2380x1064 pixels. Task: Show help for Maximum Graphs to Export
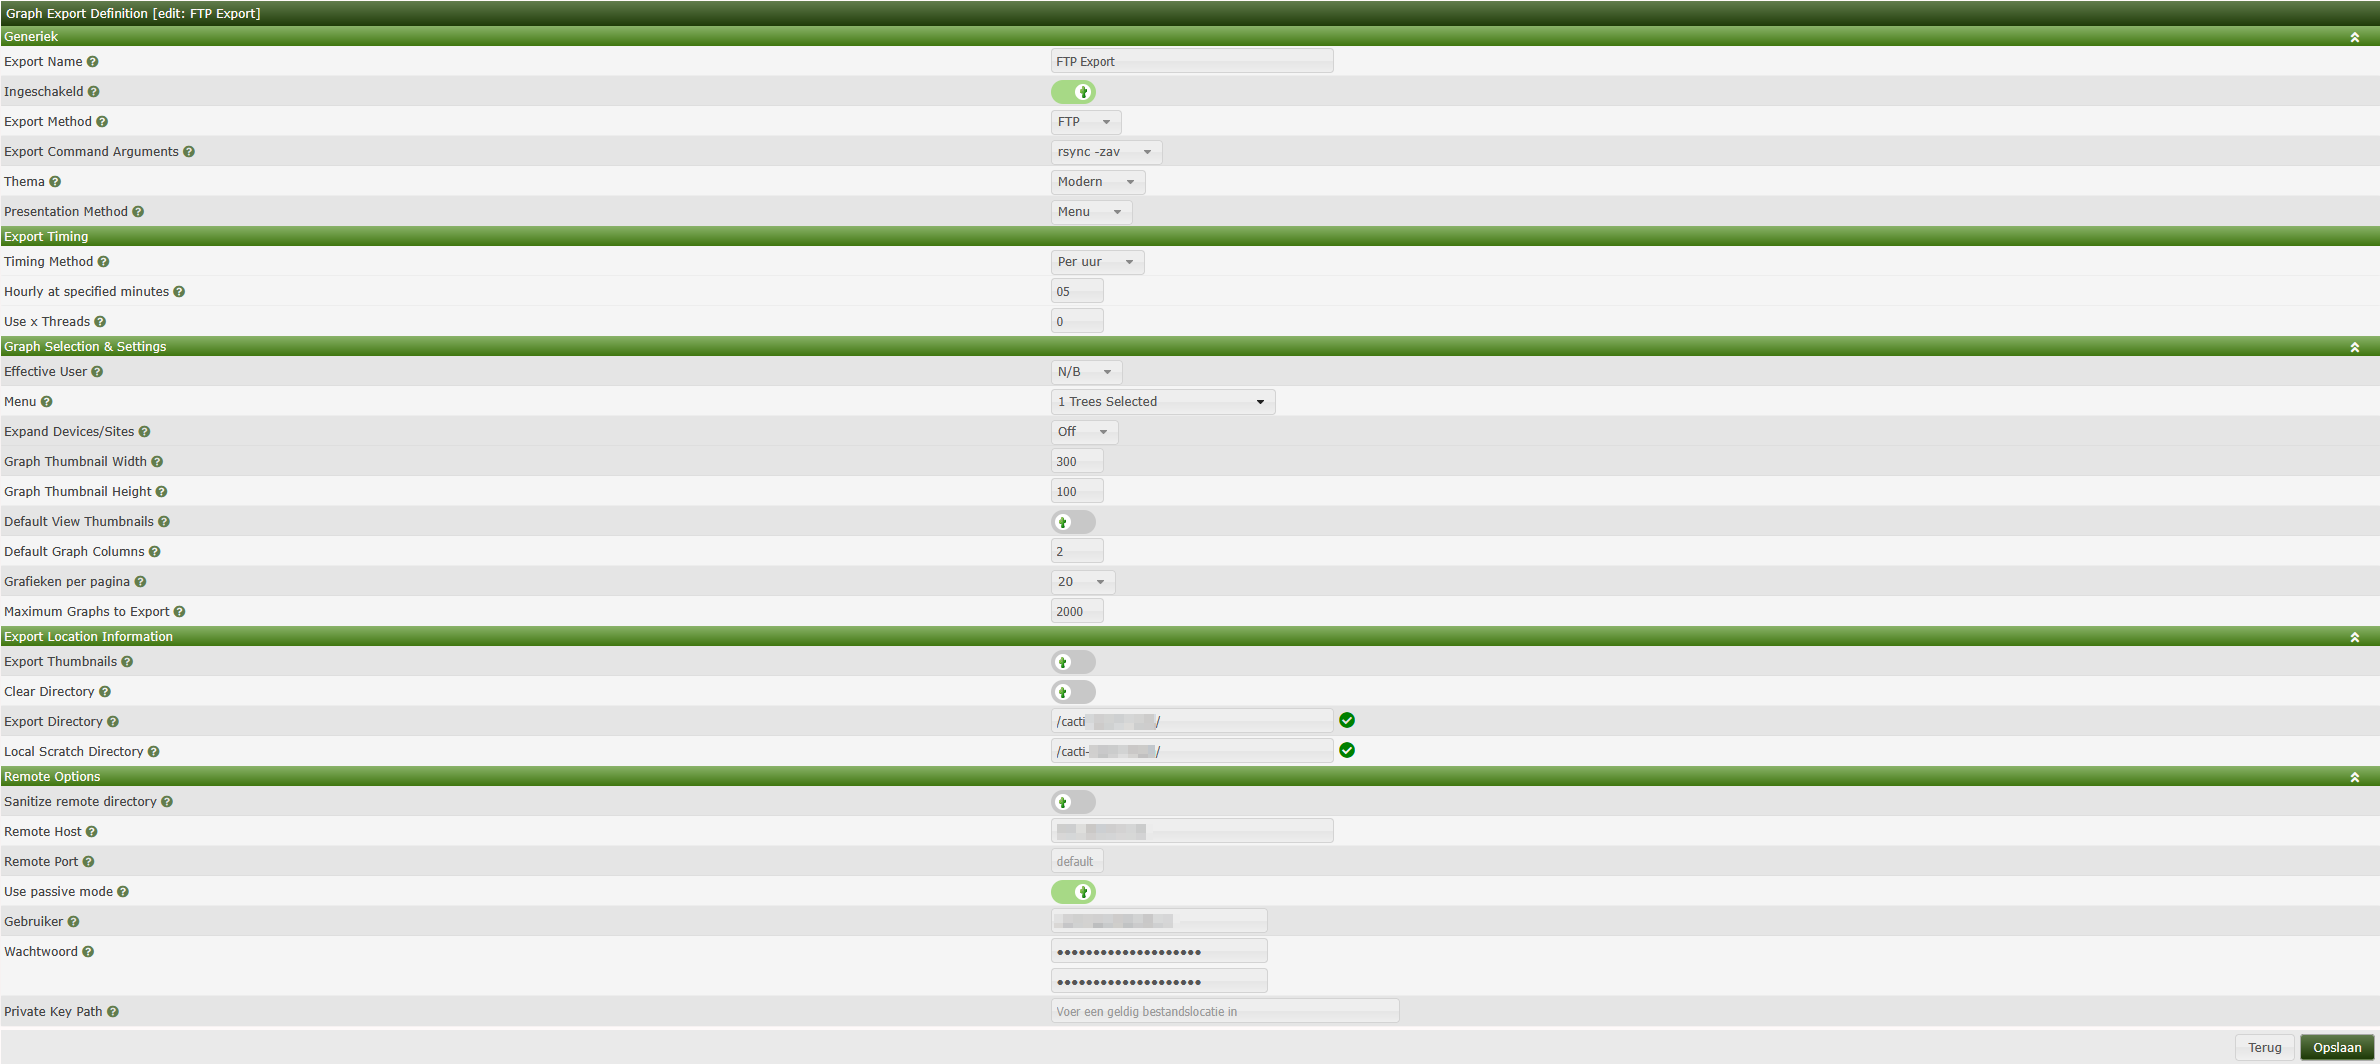179,612
